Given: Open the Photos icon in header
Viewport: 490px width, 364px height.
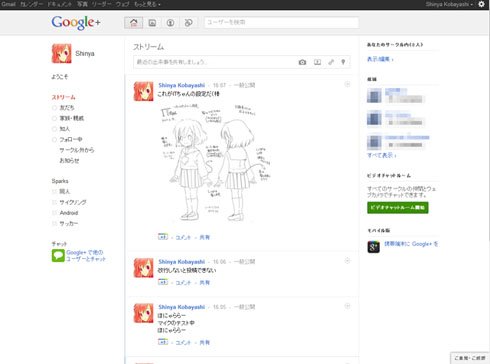Looking at the screenshot, I should (152, 23).
